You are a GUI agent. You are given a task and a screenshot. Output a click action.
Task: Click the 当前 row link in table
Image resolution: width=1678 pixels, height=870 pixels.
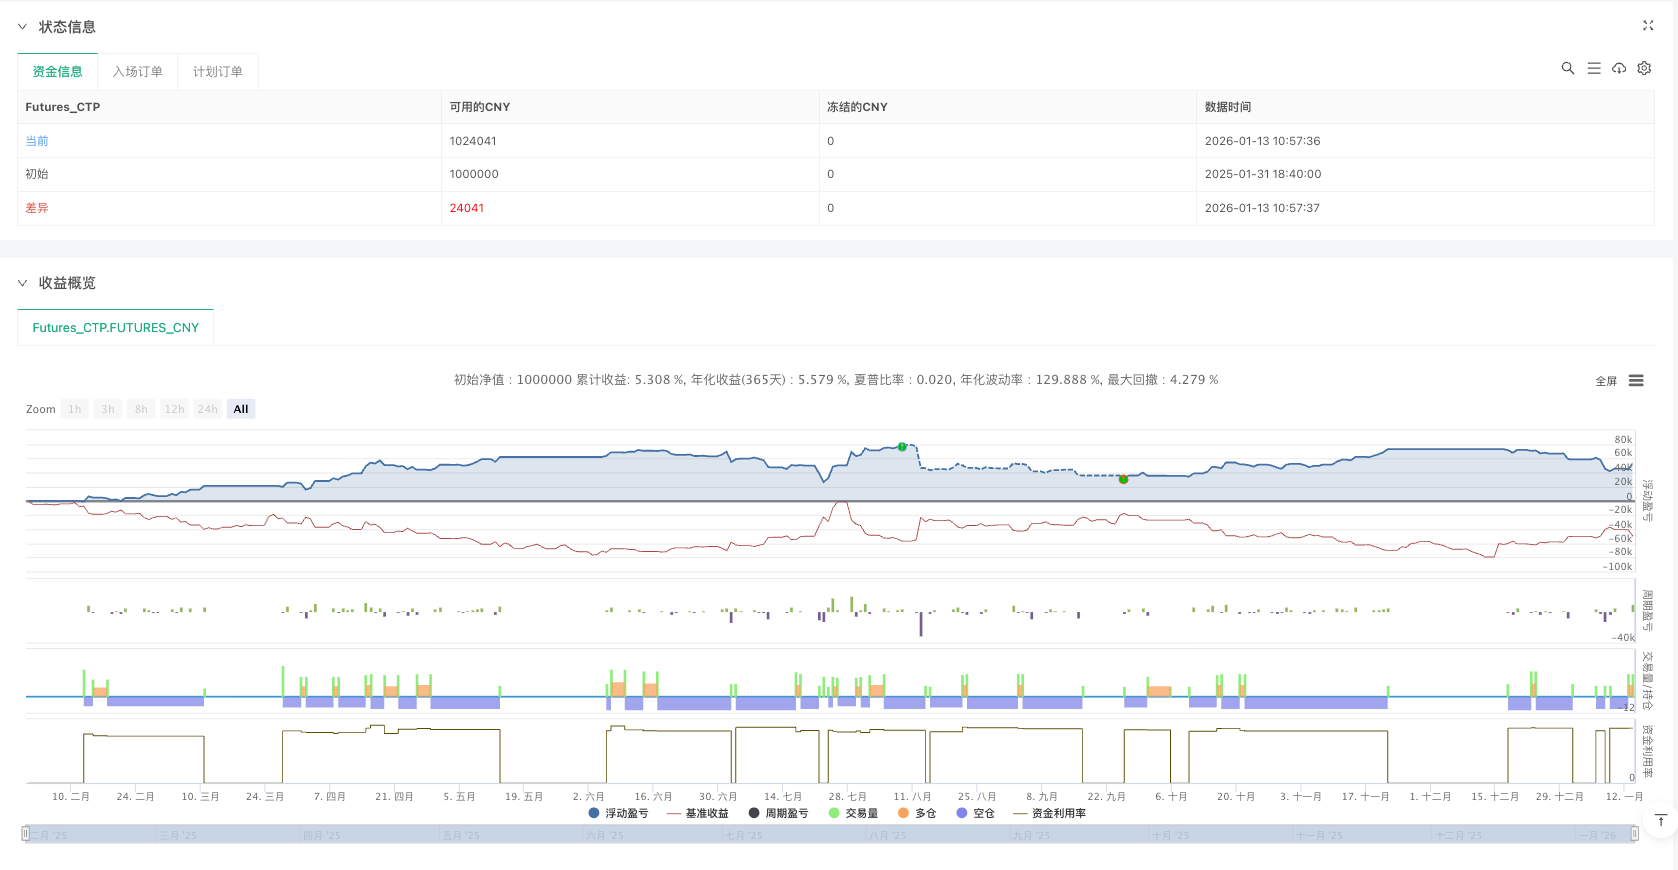pos(37,141)
